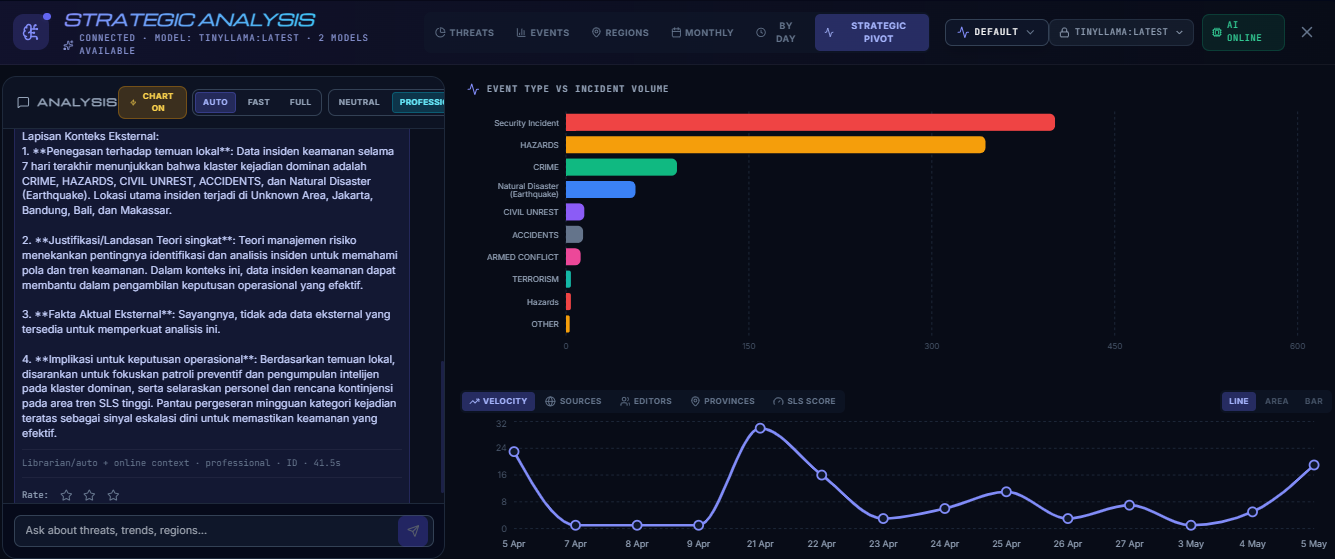Screen dimensions: 1335x559
Task: Select Fast analysis mode
Action: click(x=259, y=102)
